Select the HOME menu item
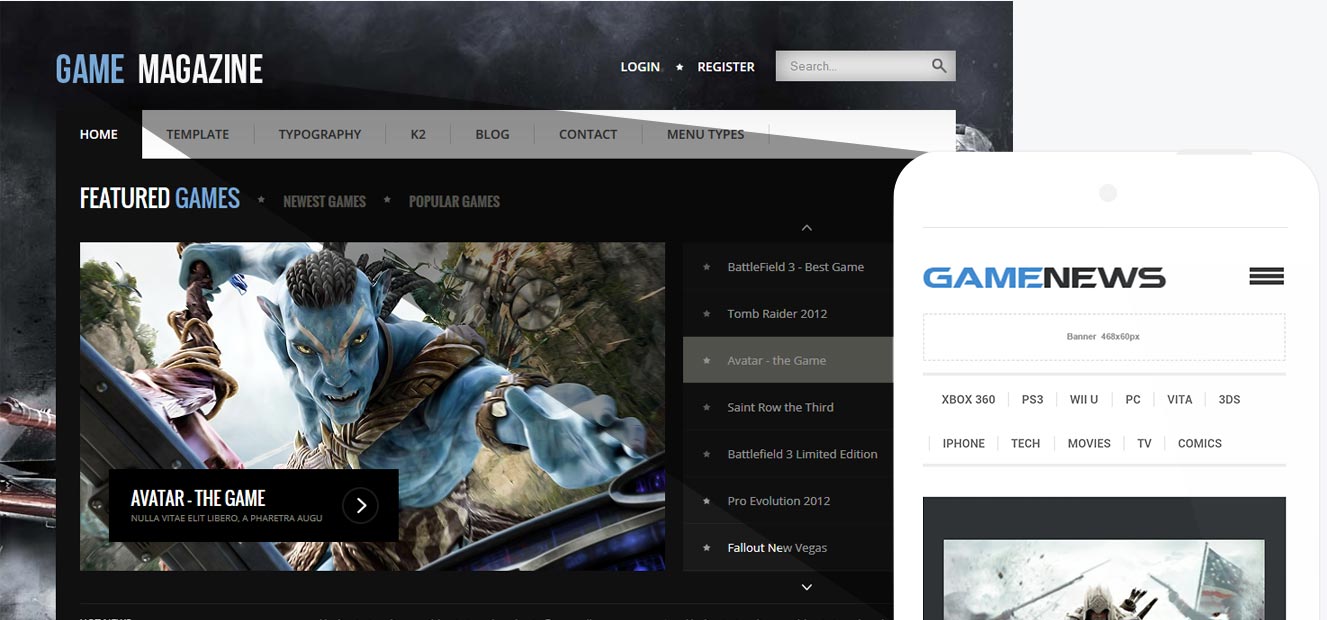1327x620 pixels. (x=99, y=134)
